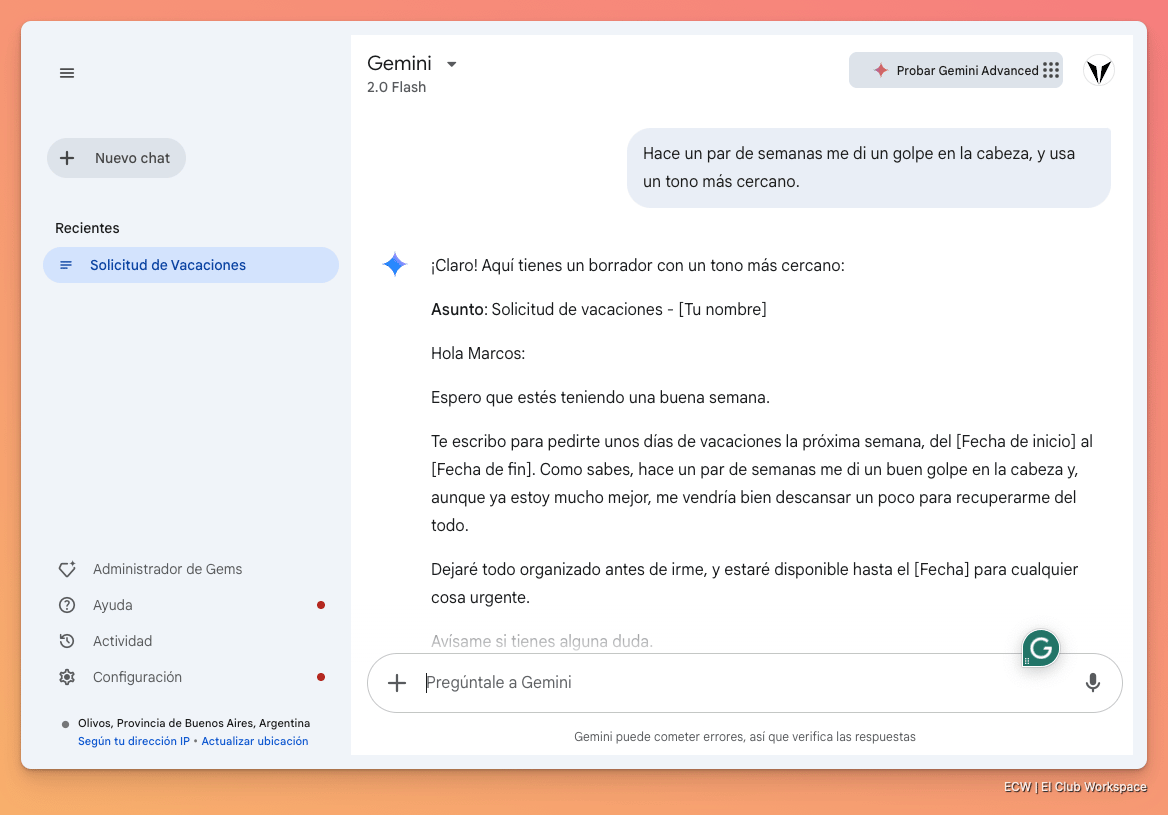Viewport: 1168px width, 815px height.
Task: Open Administrador de Gems
Action: click(167, 569)
